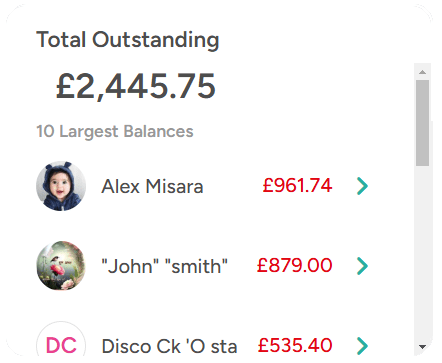
Task: Open the "John" "smith" customer name
Action: (x=164, y=266)
